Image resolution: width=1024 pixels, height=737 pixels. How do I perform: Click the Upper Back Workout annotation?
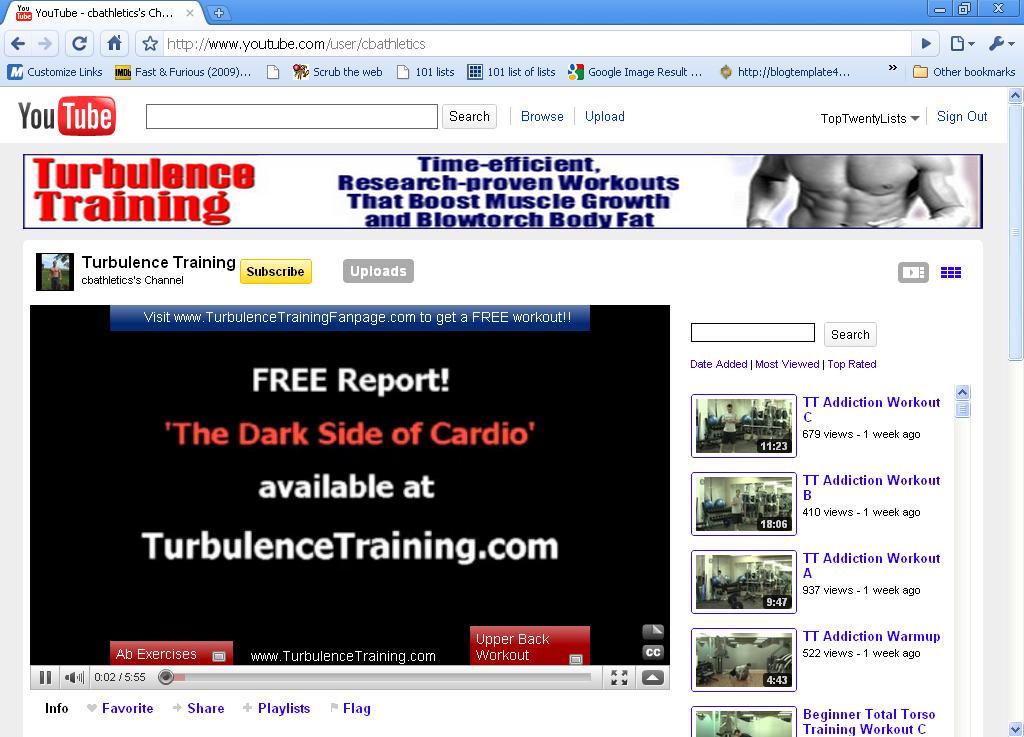(530, 646)
